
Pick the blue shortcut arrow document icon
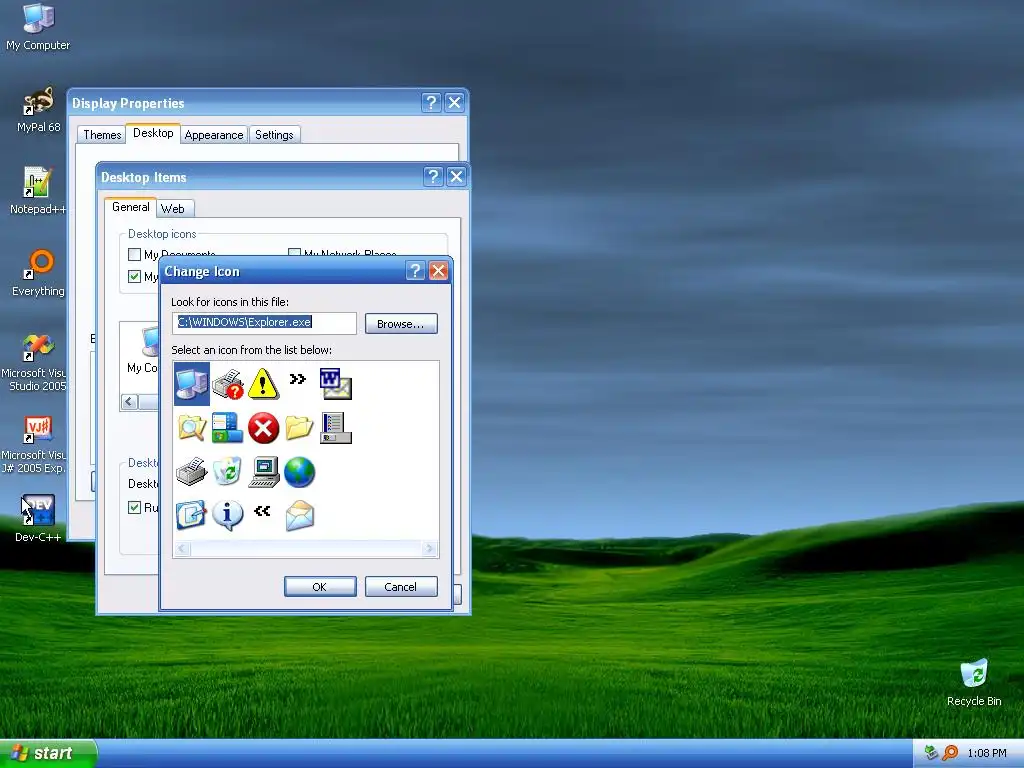click(191, 515)
